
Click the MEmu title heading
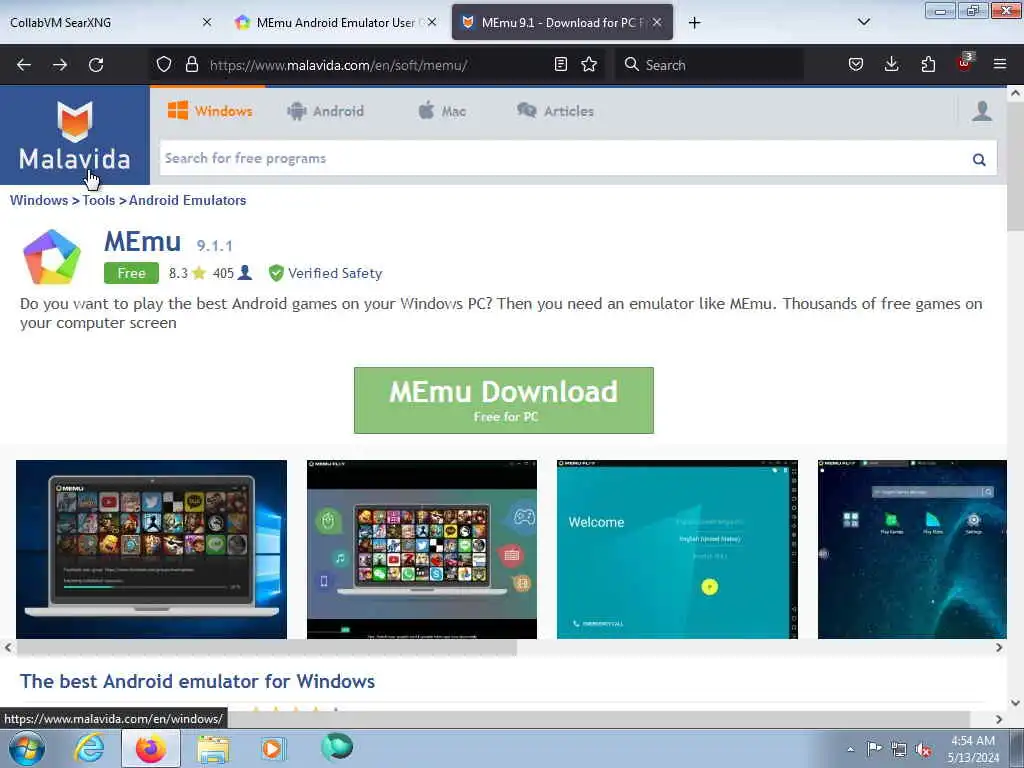point(142,242)
